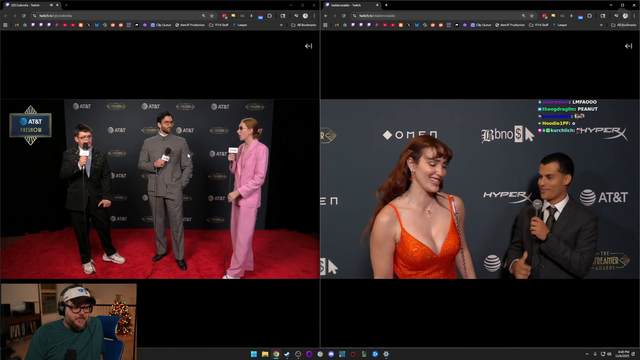The width and height of the screenshot is (640, 360).
Task: Open the Looper bookmark in left window
Action: [x=240, y=25]
